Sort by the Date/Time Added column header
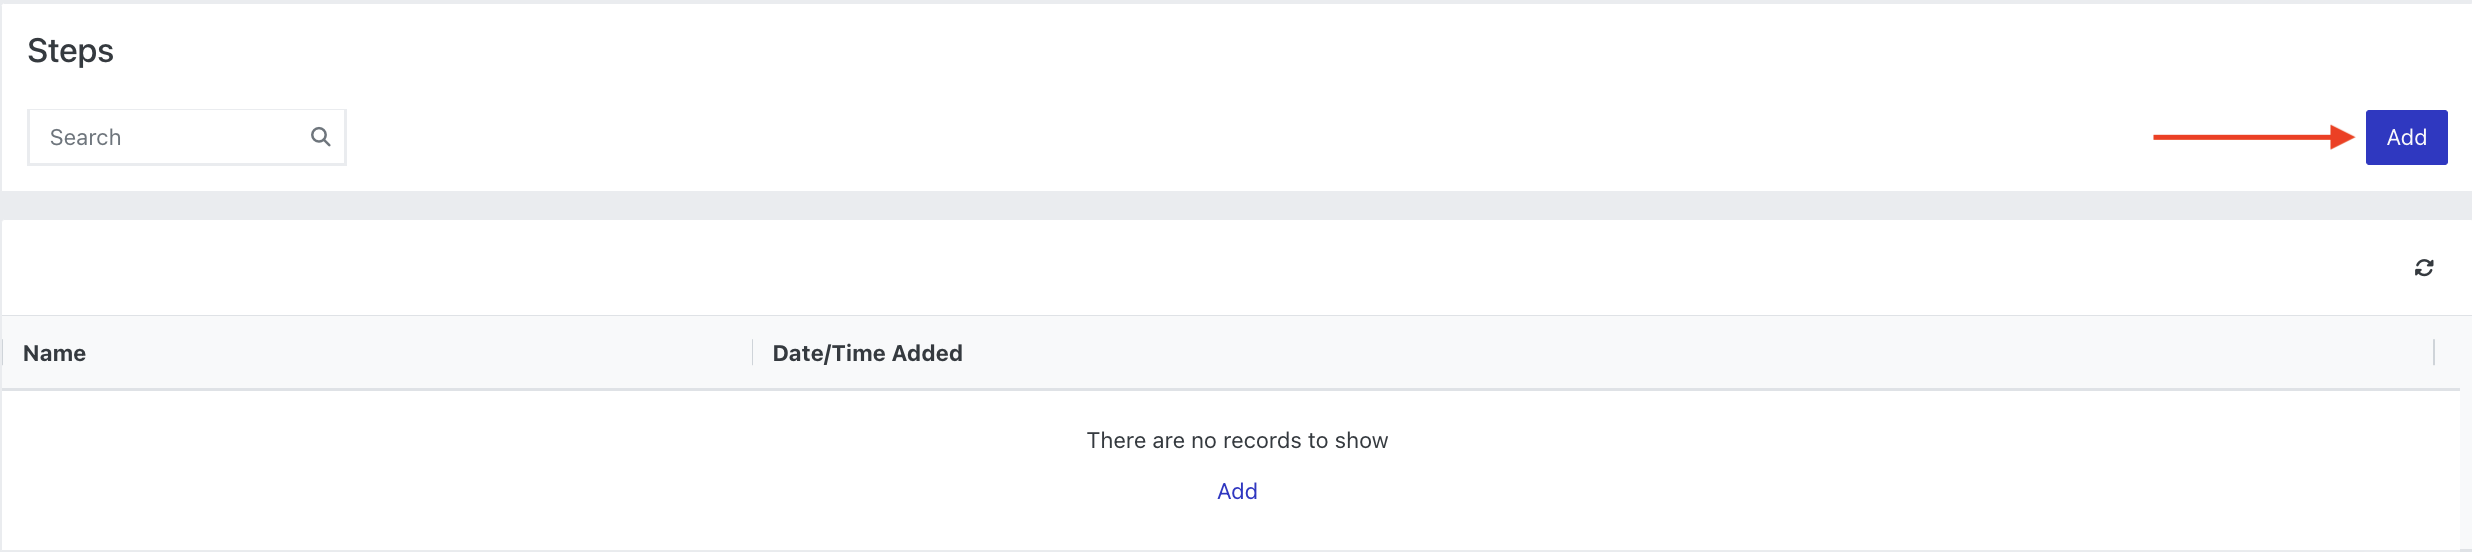The width and height of the screenshot is (2472, 552). [x=867, y=353]
